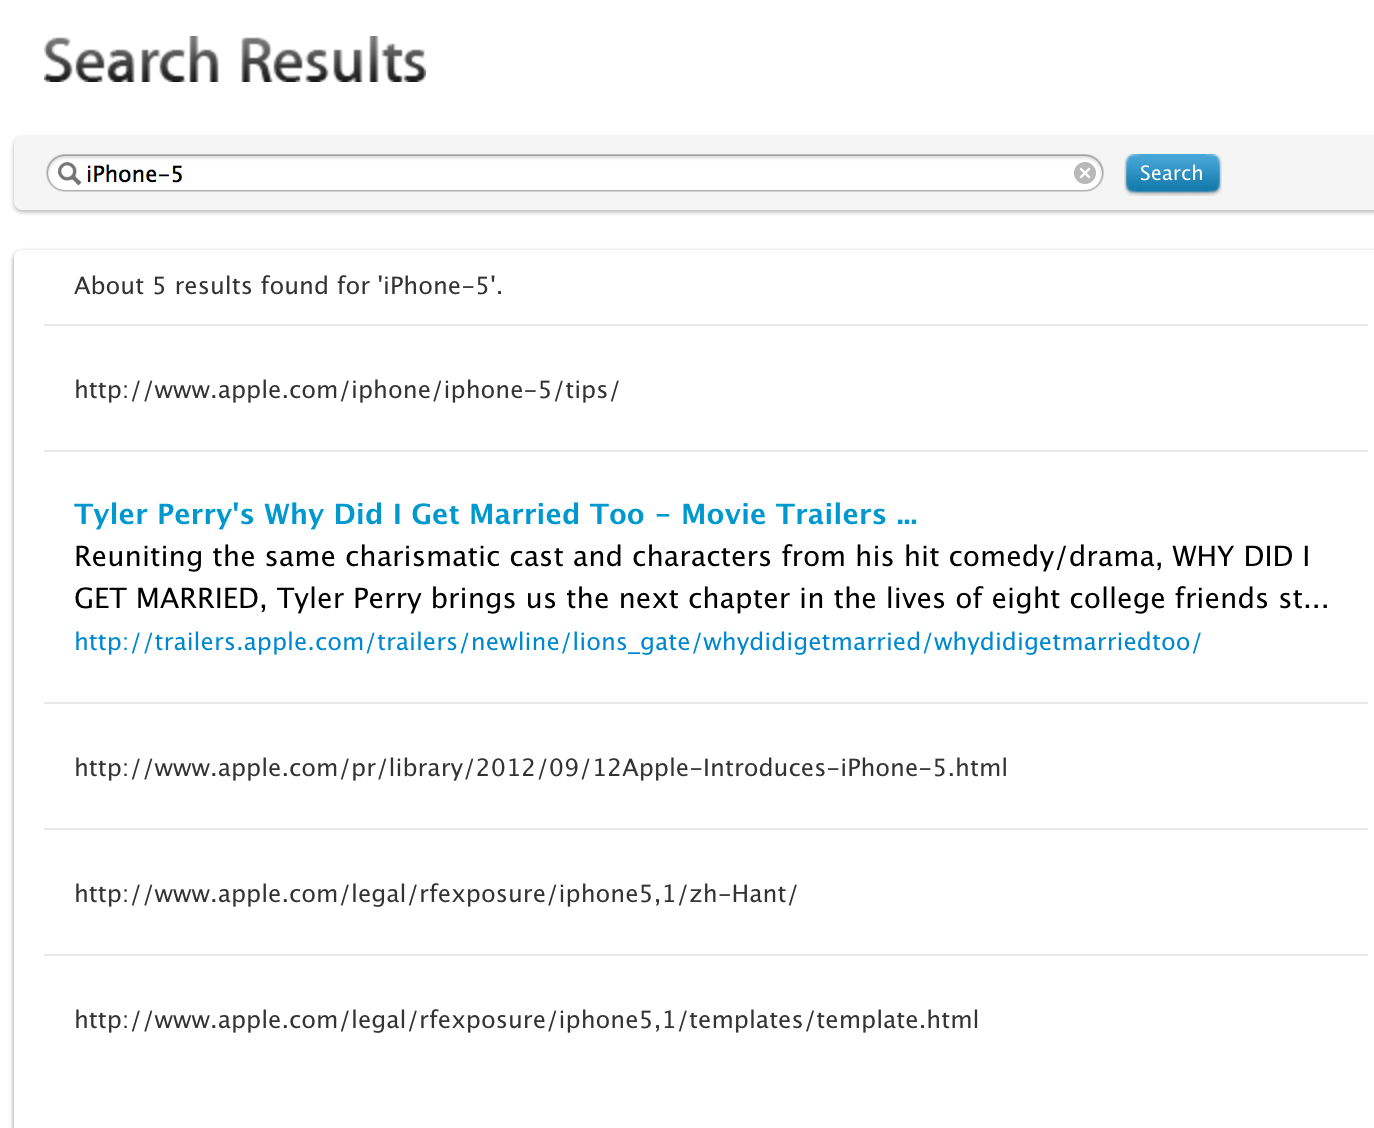Viewport: 1374px width, 1128px height.
Task: Open the trailers.apple.com whydidigetmarriedtoo URL link
Action: [x=637, y=642]
